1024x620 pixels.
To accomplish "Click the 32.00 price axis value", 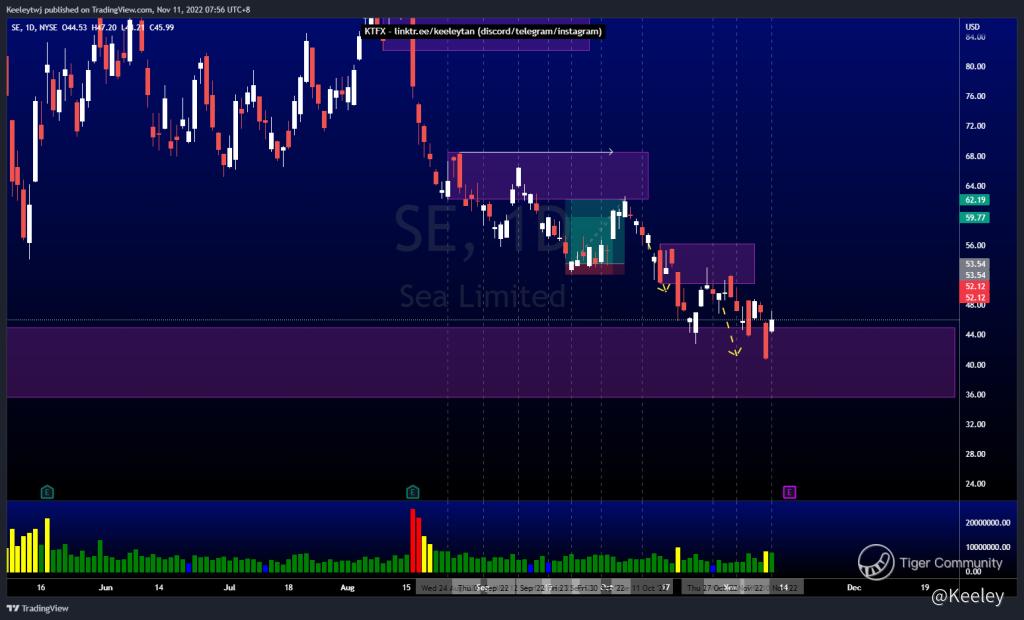I will [975, 424].
